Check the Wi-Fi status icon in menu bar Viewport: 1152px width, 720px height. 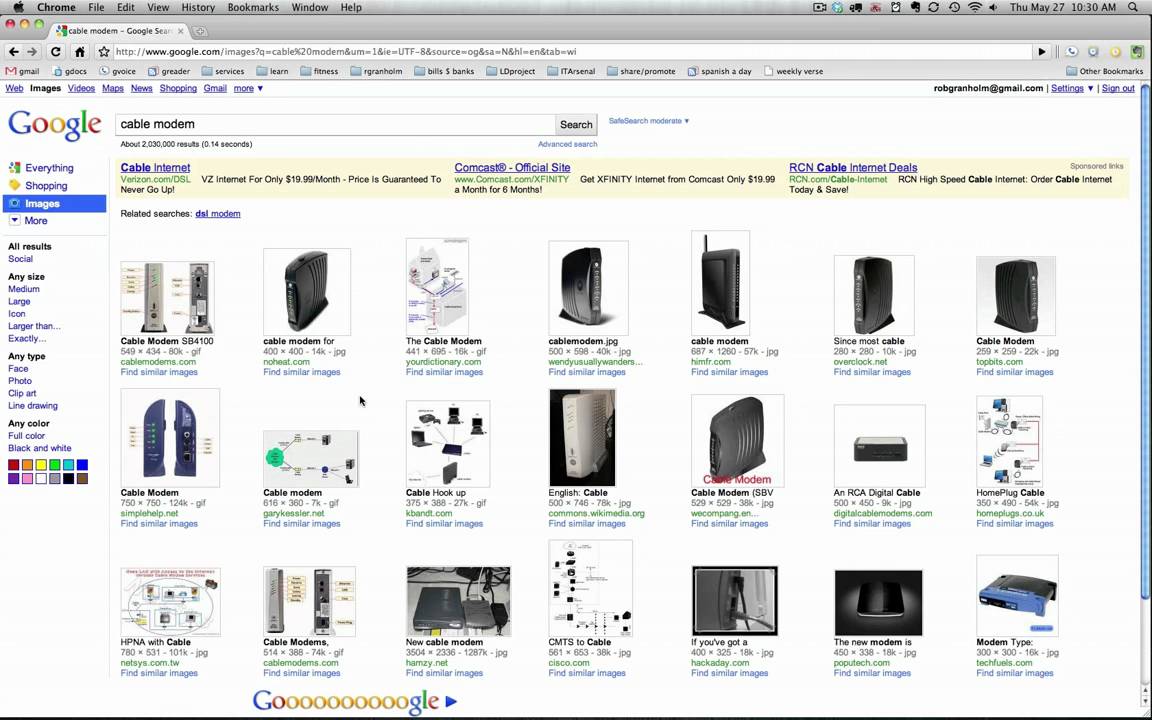point(975,7)
